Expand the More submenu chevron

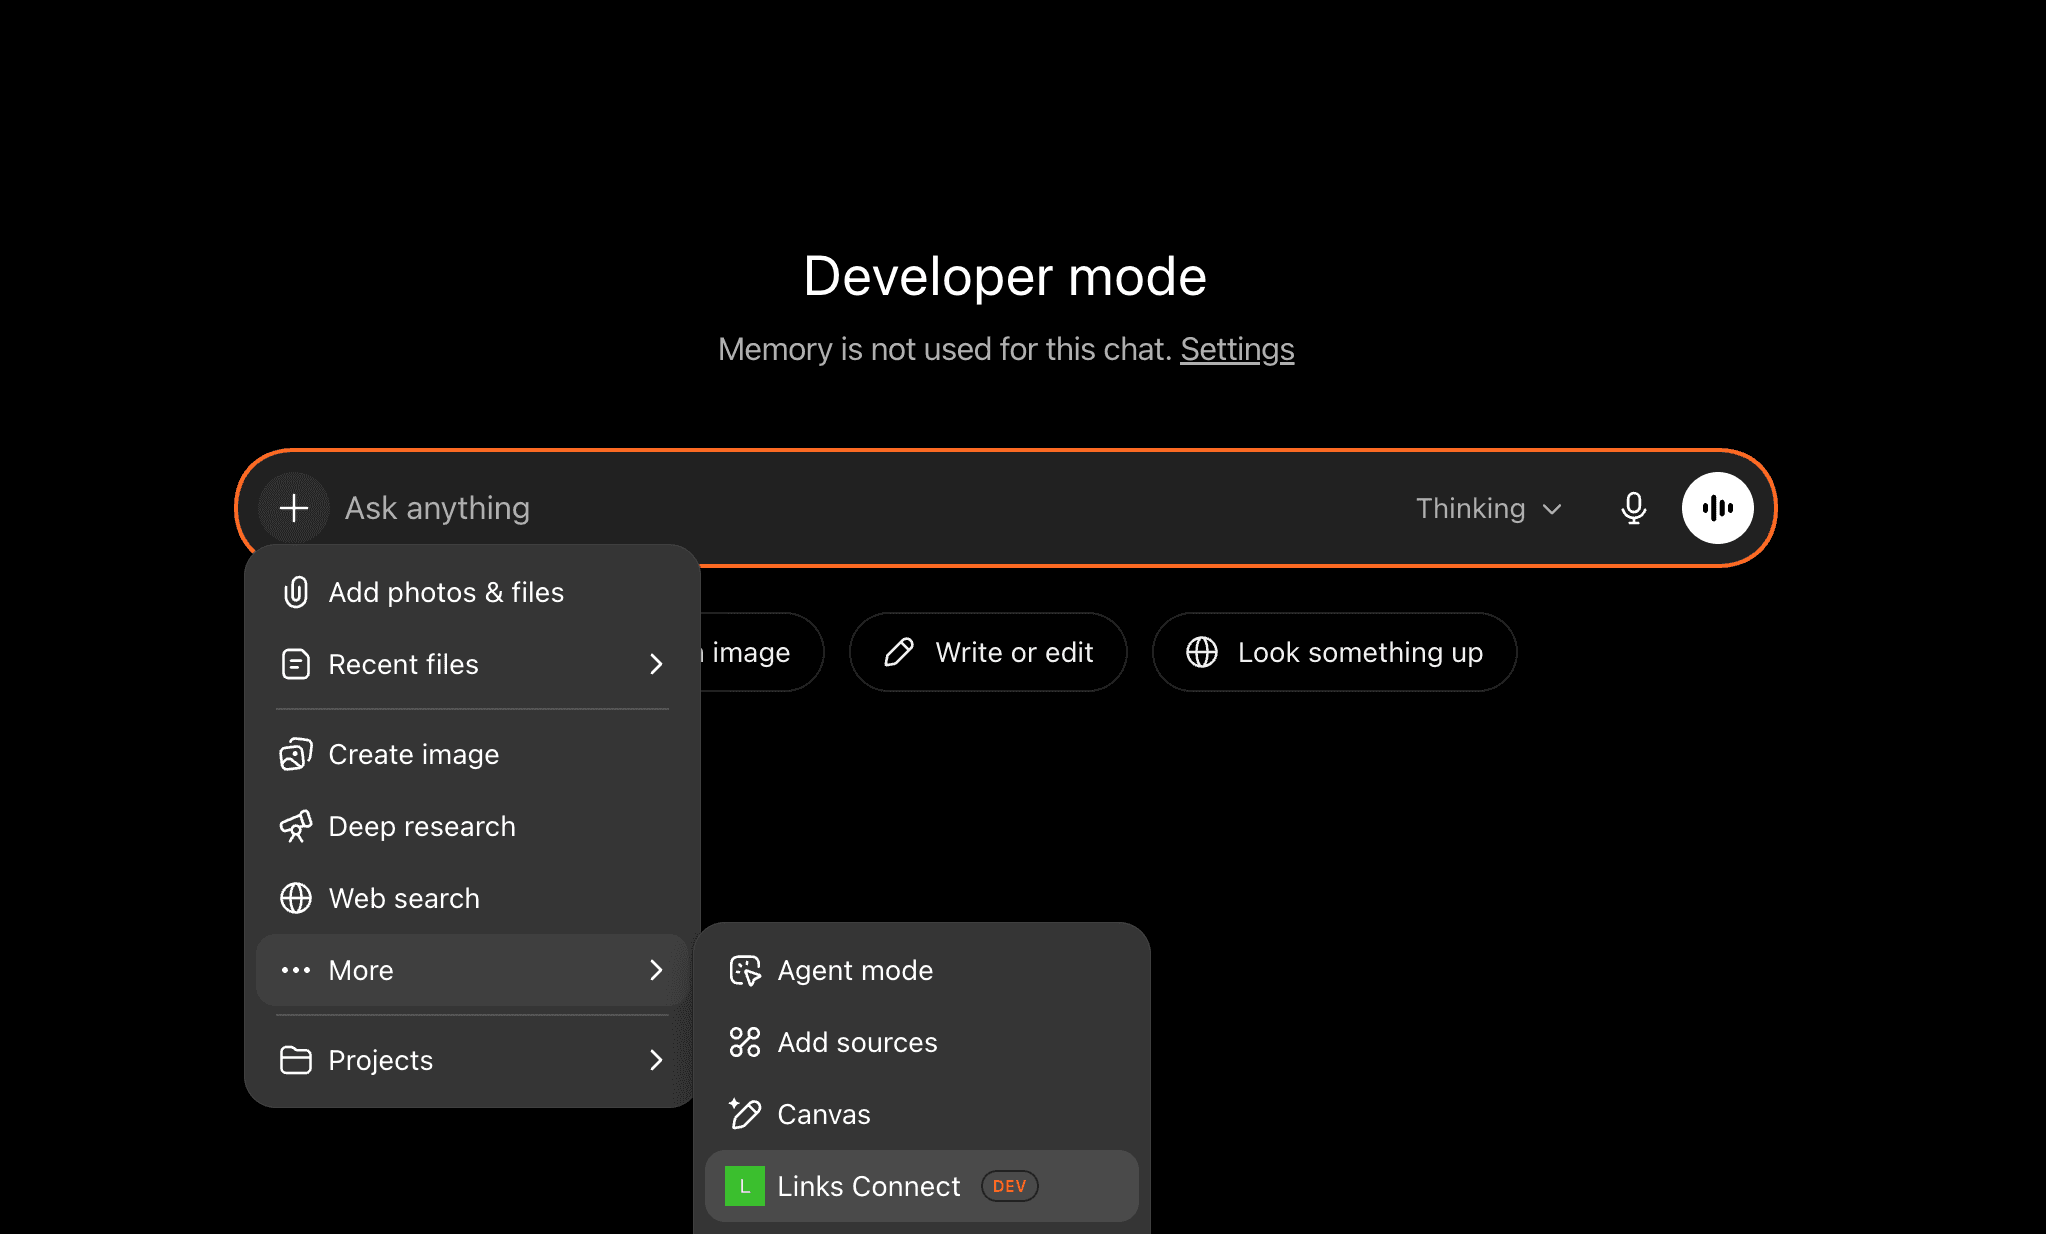[x=656, y=970]
